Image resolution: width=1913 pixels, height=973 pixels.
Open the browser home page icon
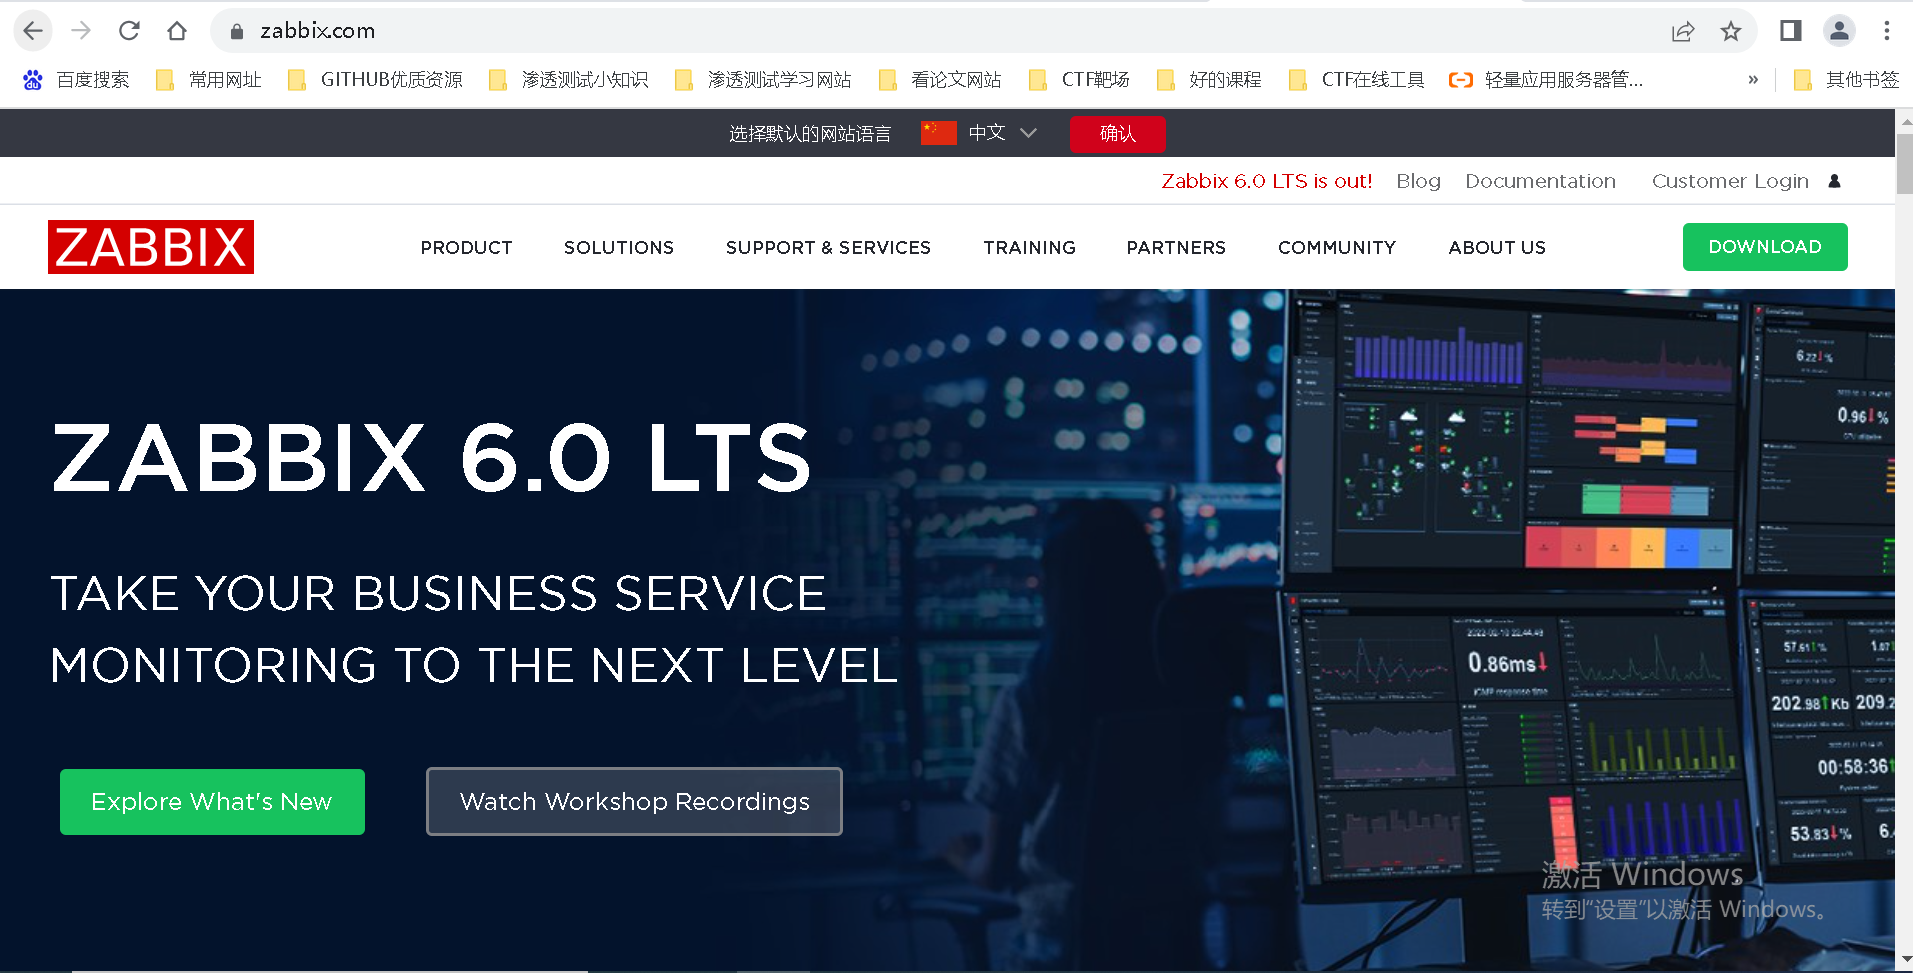click(x=177, y=30)
